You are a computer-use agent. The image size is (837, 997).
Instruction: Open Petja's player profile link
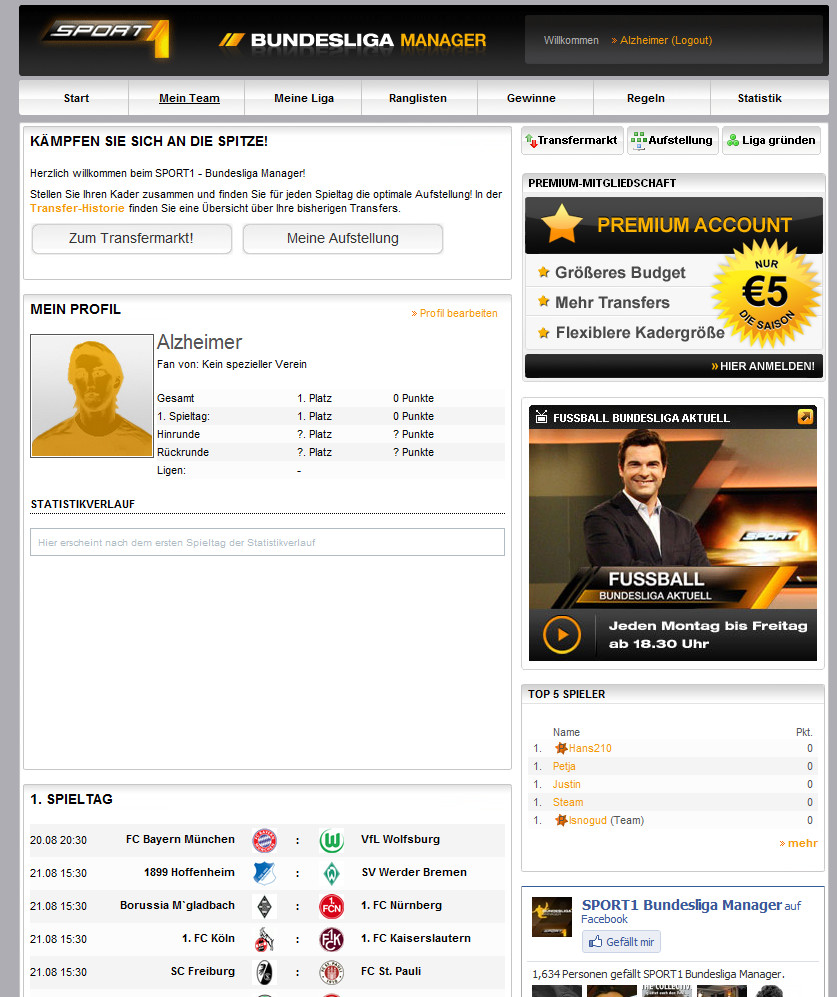click(564, 766)
